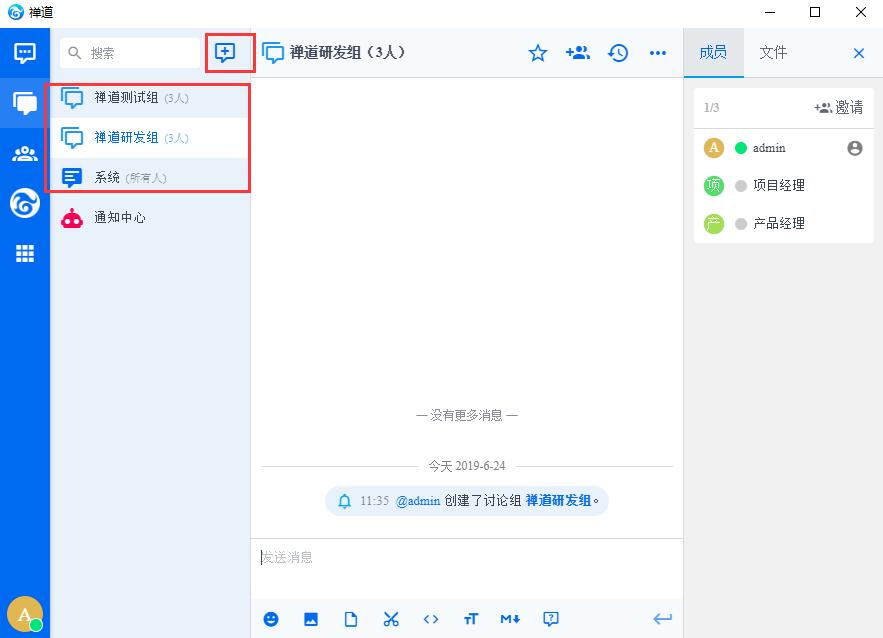Click the 邀请 invite button

pos(839,108)
